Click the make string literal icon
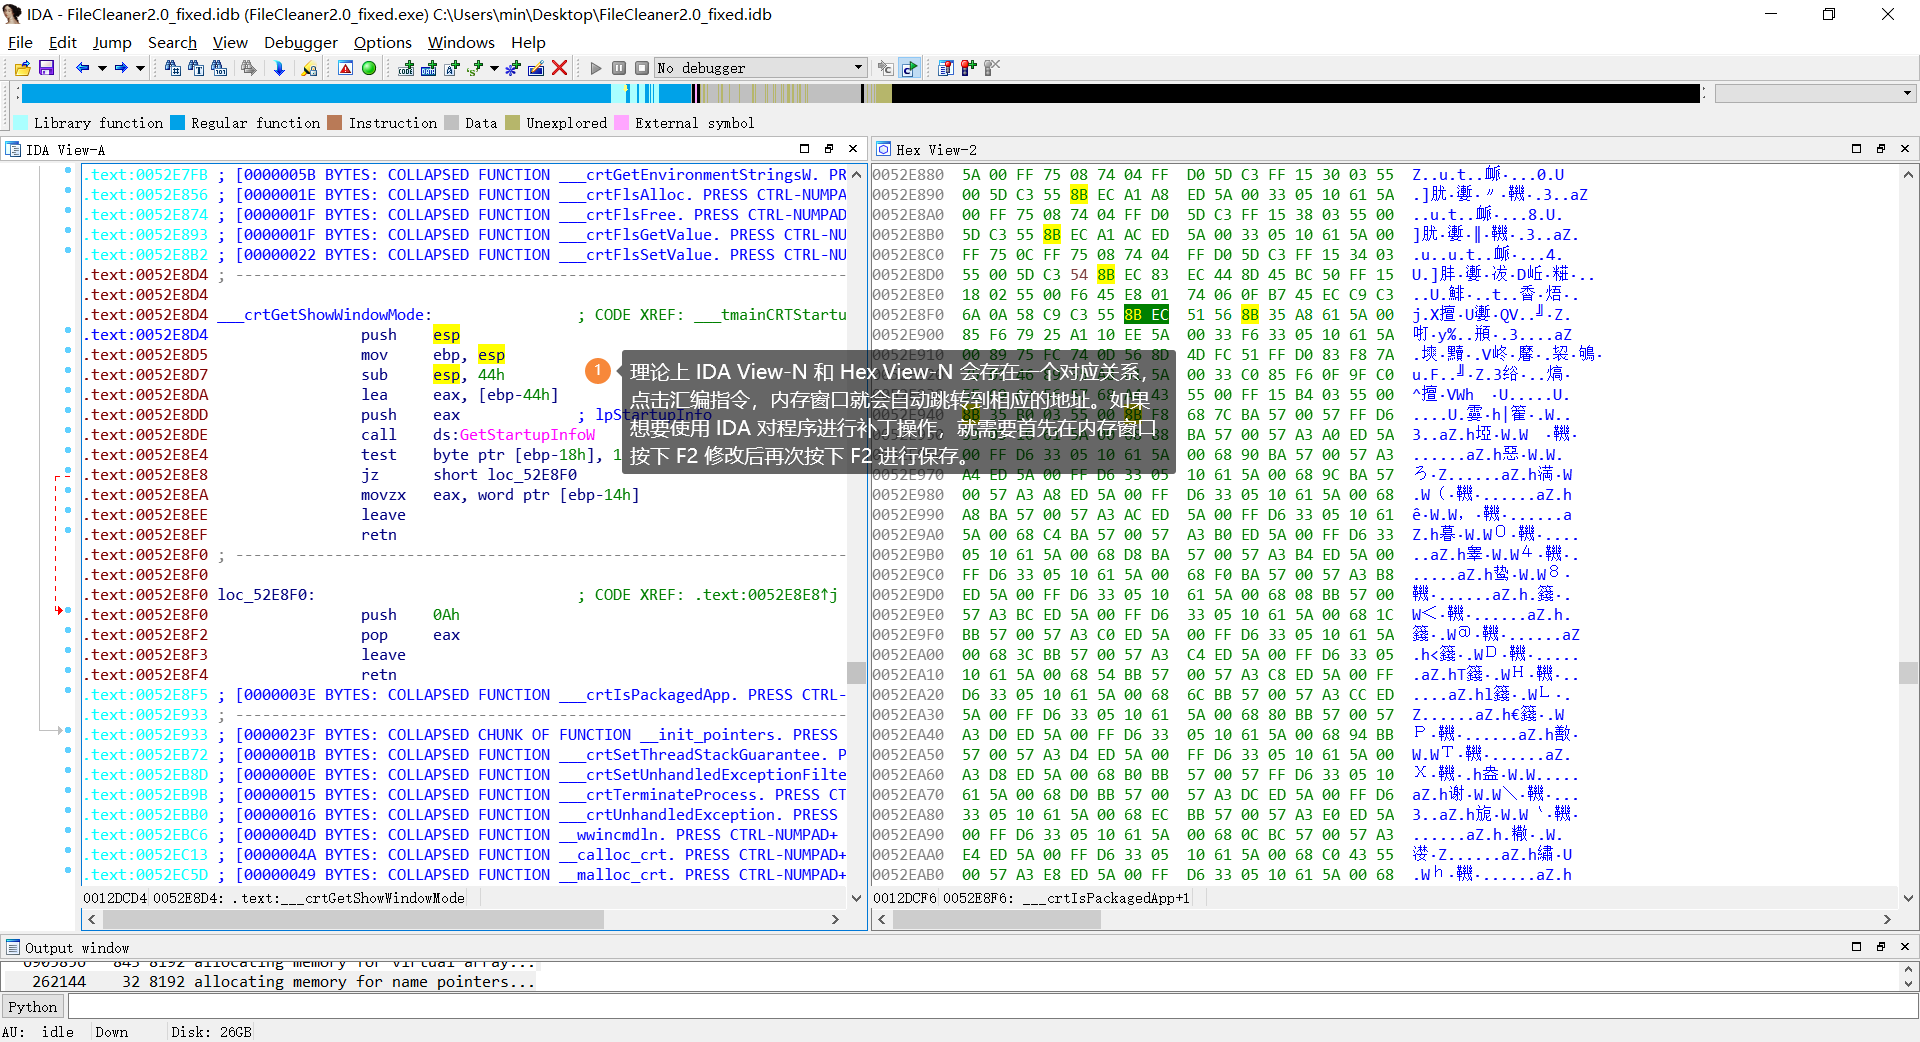Screen dimensions: 1920x1042 [452, 68]
